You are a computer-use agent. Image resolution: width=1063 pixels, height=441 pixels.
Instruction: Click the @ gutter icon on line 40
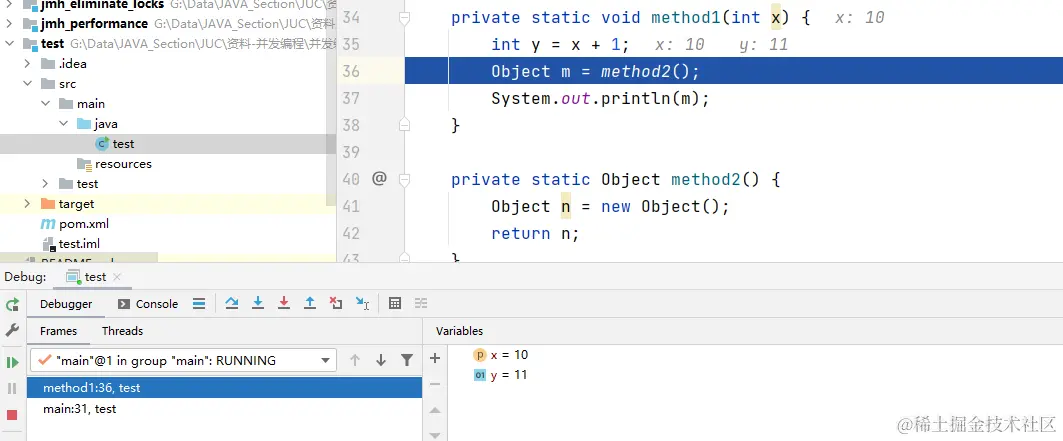(379, 179)
